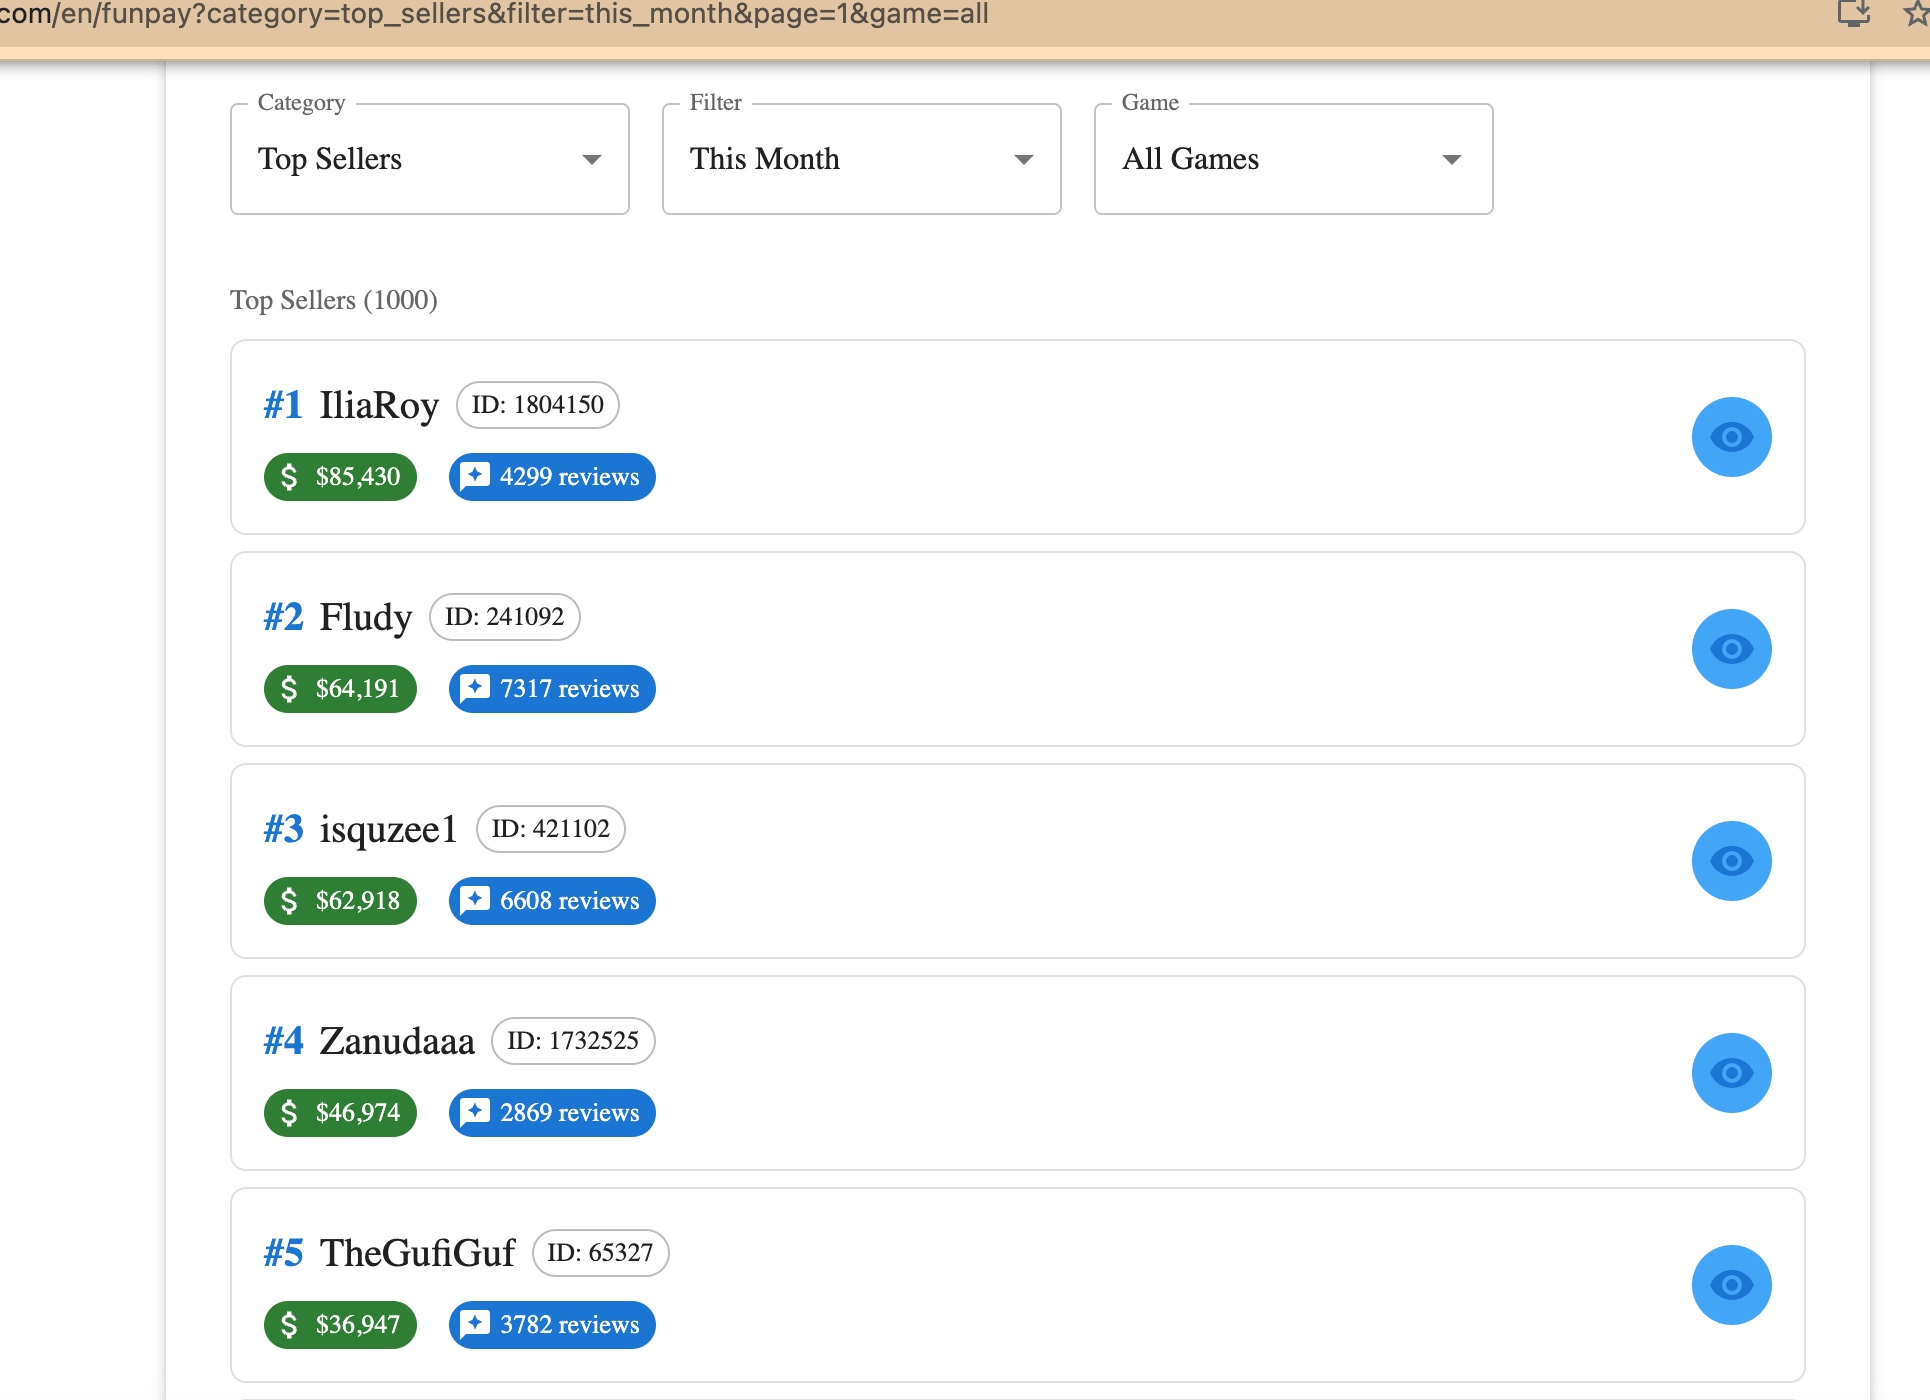Viewport: 1930px width, 1400px height.
Task: Click the ID: 1804150 chip
Action: 538,405
